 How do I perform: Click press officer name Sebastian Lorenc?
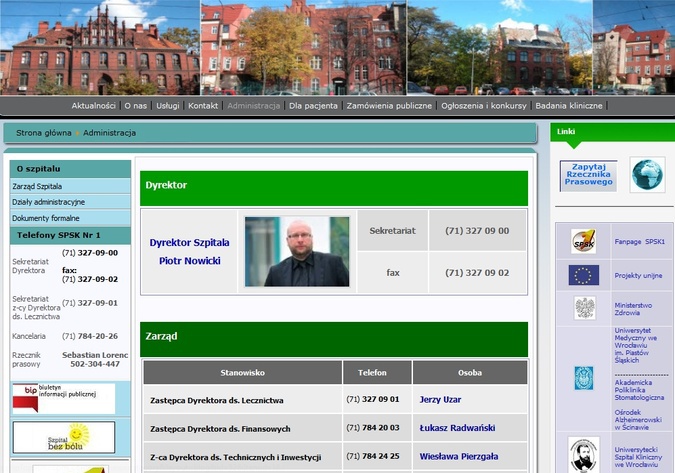[95, 355]
